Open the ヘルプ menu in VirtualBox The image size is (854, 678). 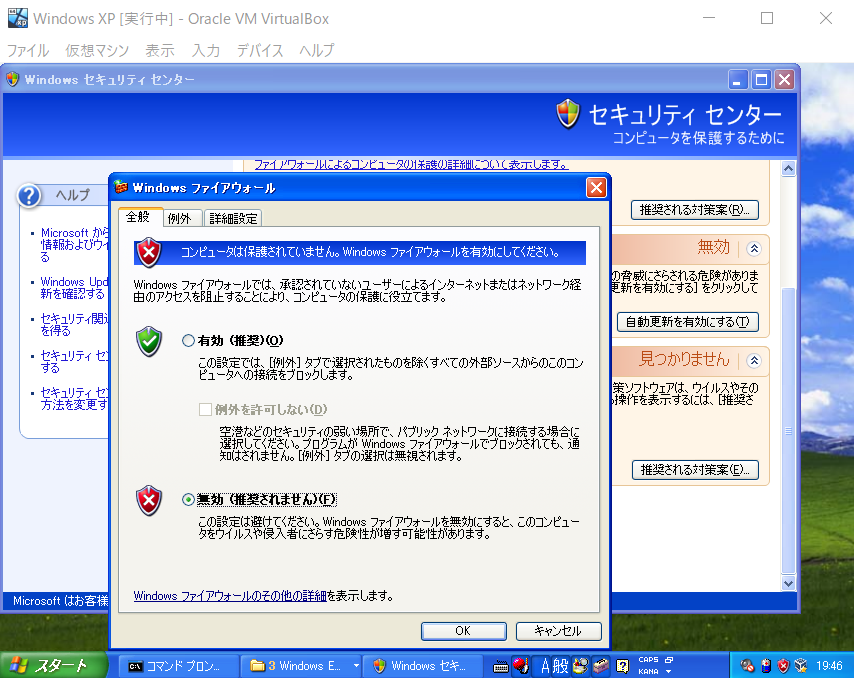tap(316, 51)
